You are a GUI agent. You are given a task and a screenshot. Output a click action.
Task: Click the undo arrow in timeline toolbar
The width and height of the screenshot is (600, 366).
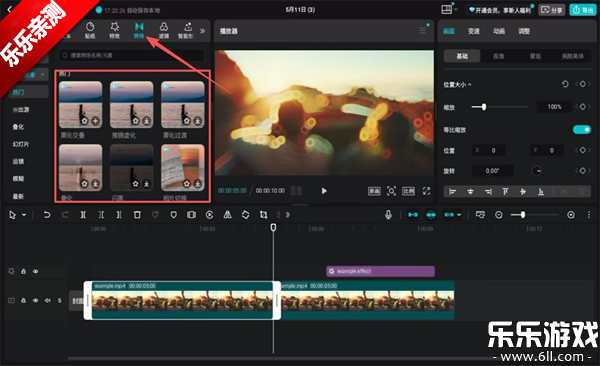coord(47,215)
